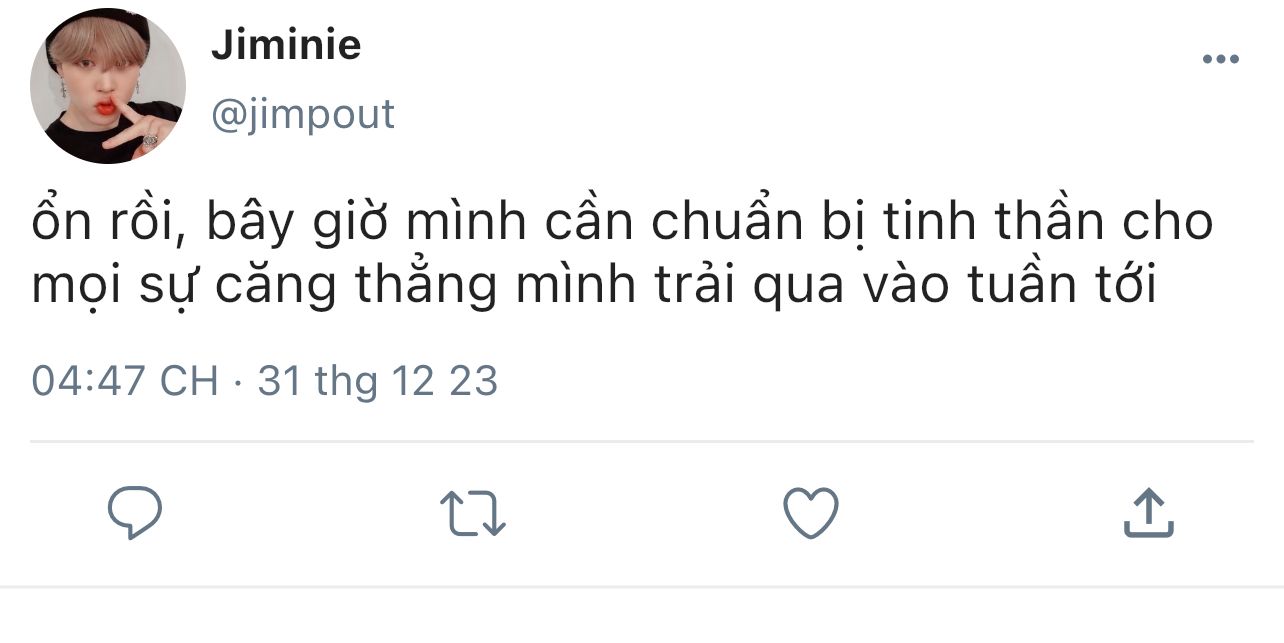Tap the share upload arrow icon
This screenshot has width=1284, height=643.
[1148, 512]
